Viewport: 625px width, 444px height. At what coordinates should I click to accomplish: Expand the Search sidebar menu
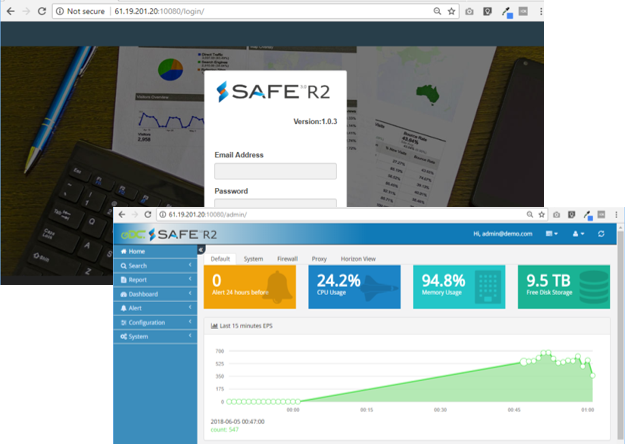[155, 265]
